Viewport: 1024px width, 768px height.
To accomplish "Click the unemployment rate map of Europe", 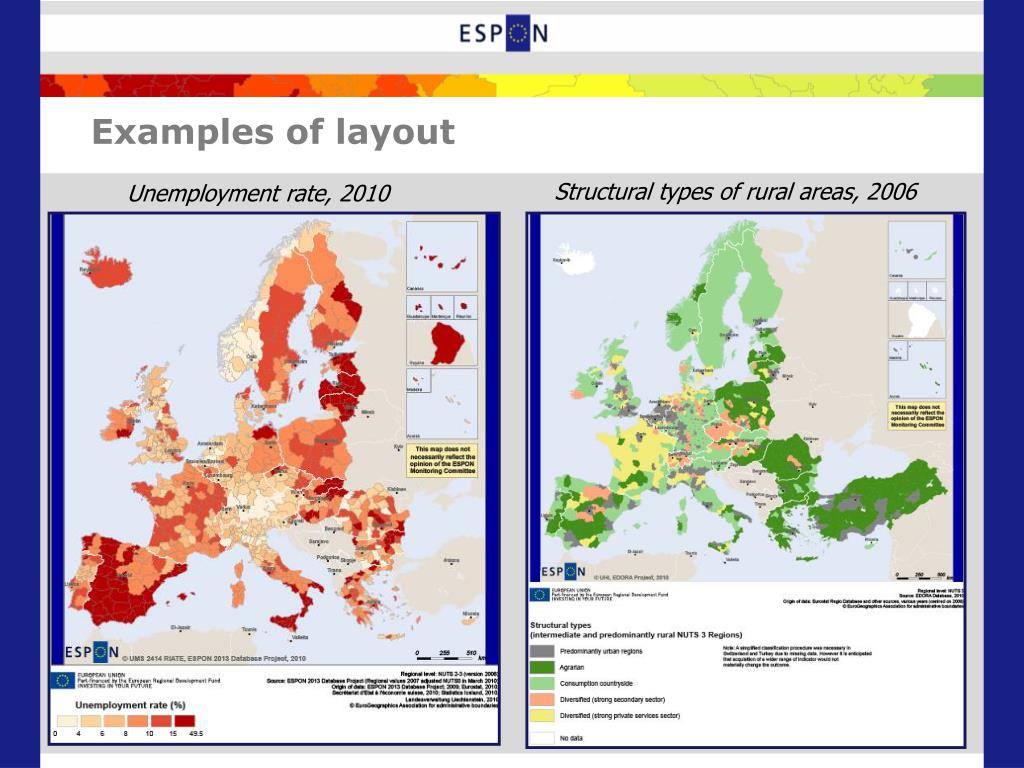I will [x=274, y=439].
